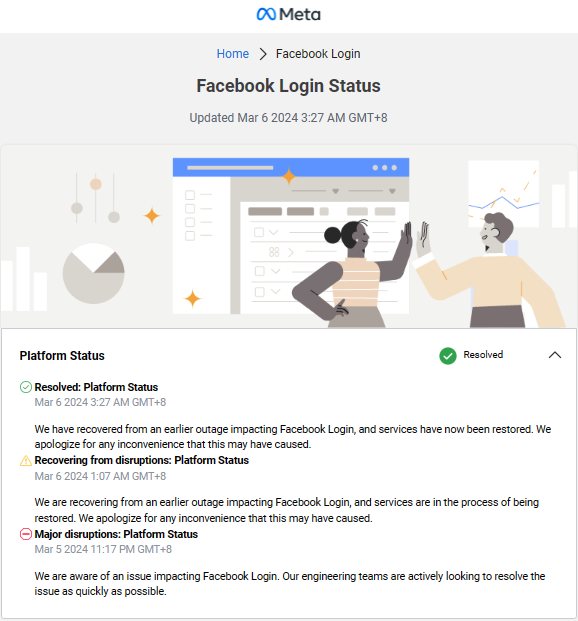
Task: Click the Updated Mar 6 2024 timestamp
Action: [288, 118]
